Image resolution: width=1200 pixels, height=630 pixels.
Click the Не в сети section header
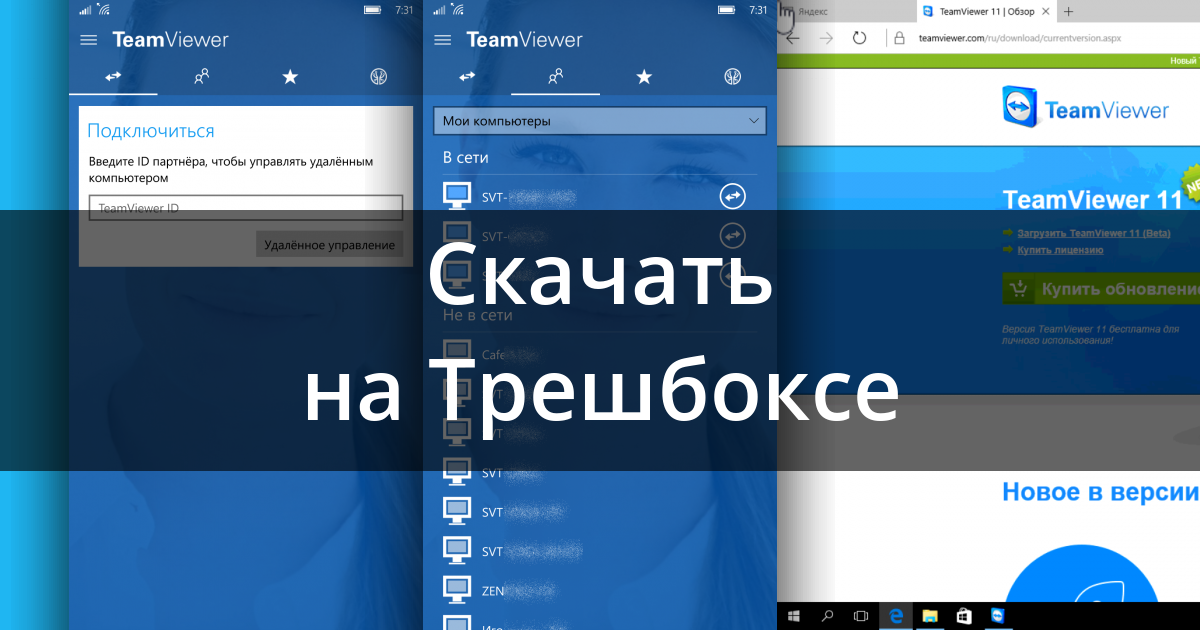pyautogui.click(x=478, y=314)
